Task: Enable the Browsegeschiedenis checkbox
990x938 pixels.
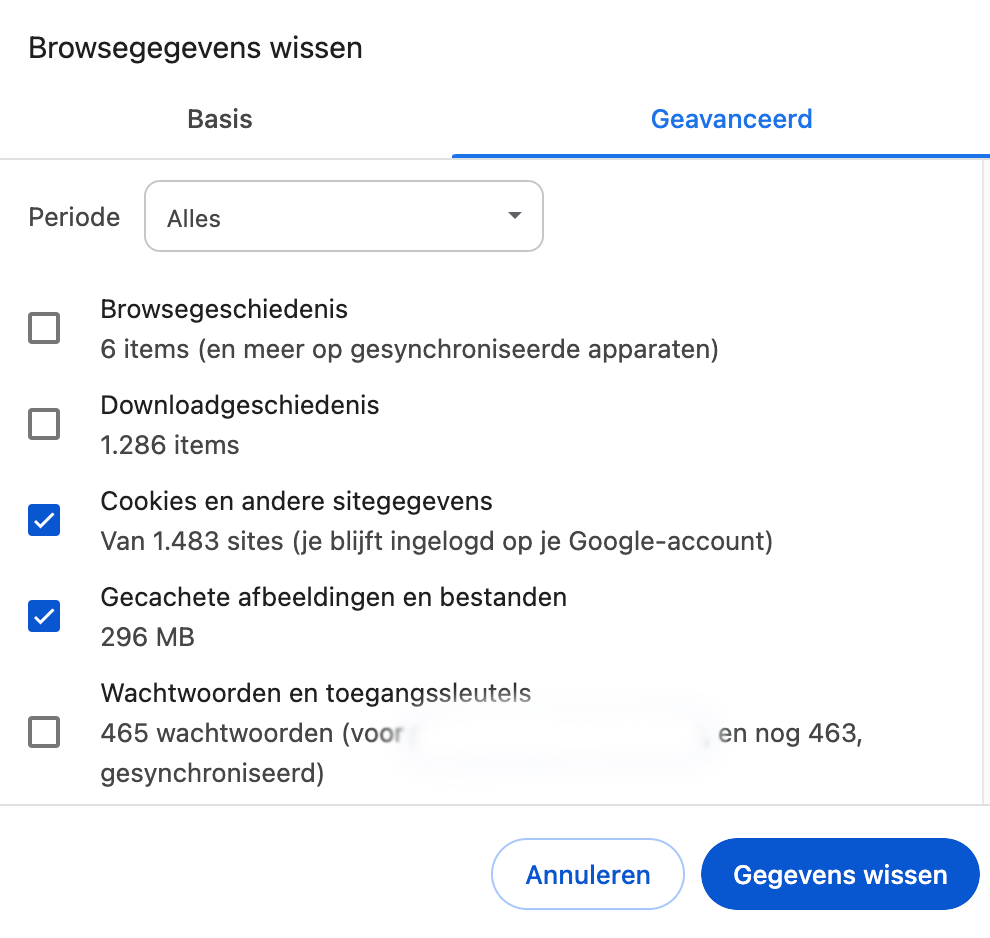Action: coord(44,328)
